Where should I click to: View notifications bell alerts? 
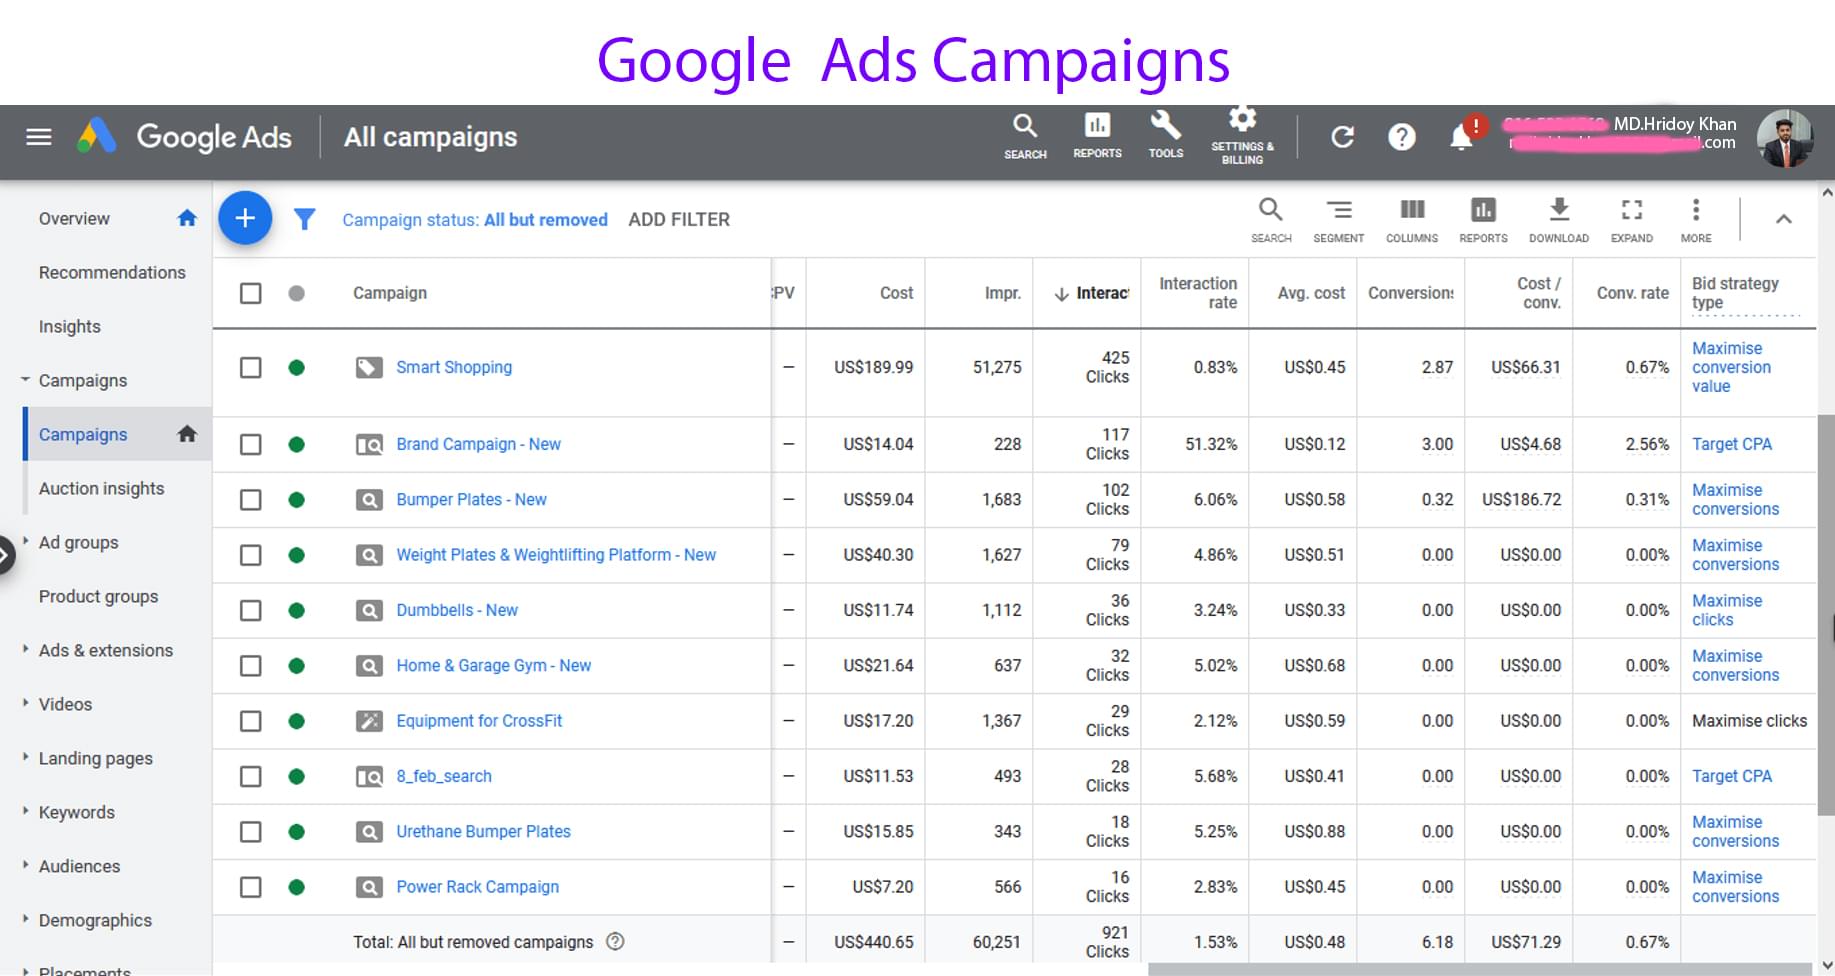tap(1462, 137)
